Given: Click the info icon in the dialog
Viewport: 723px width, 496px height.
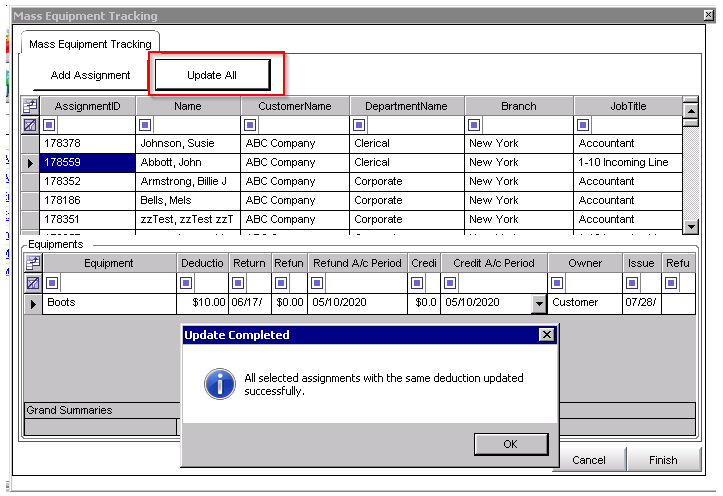Looking at the screenshot, I should [x=220, y=384].
